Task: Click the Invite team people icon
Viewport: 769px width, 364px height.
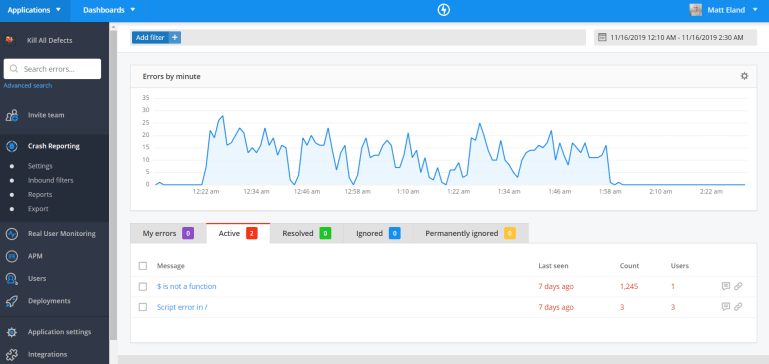Action: 12,115
